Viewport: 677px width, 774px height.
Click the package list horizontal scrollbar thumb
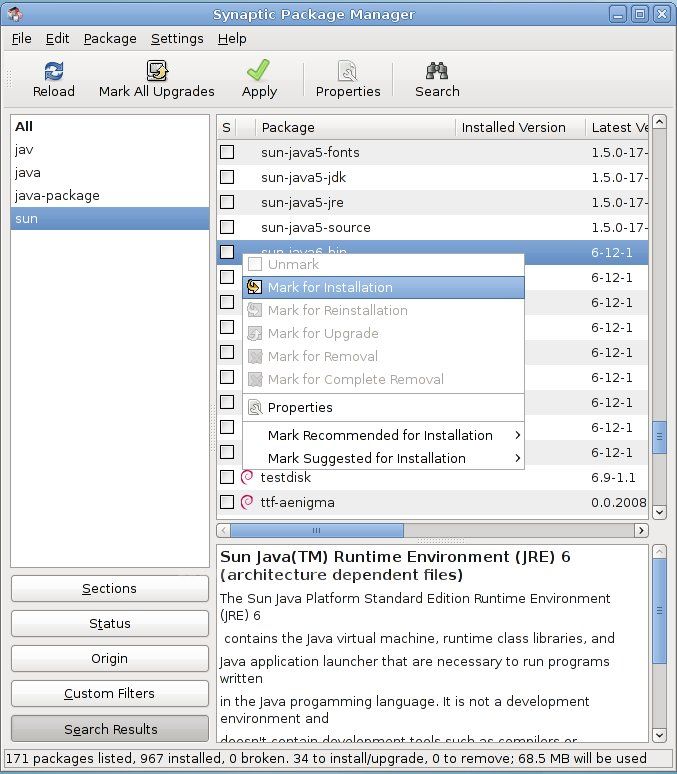click(316, 530)
